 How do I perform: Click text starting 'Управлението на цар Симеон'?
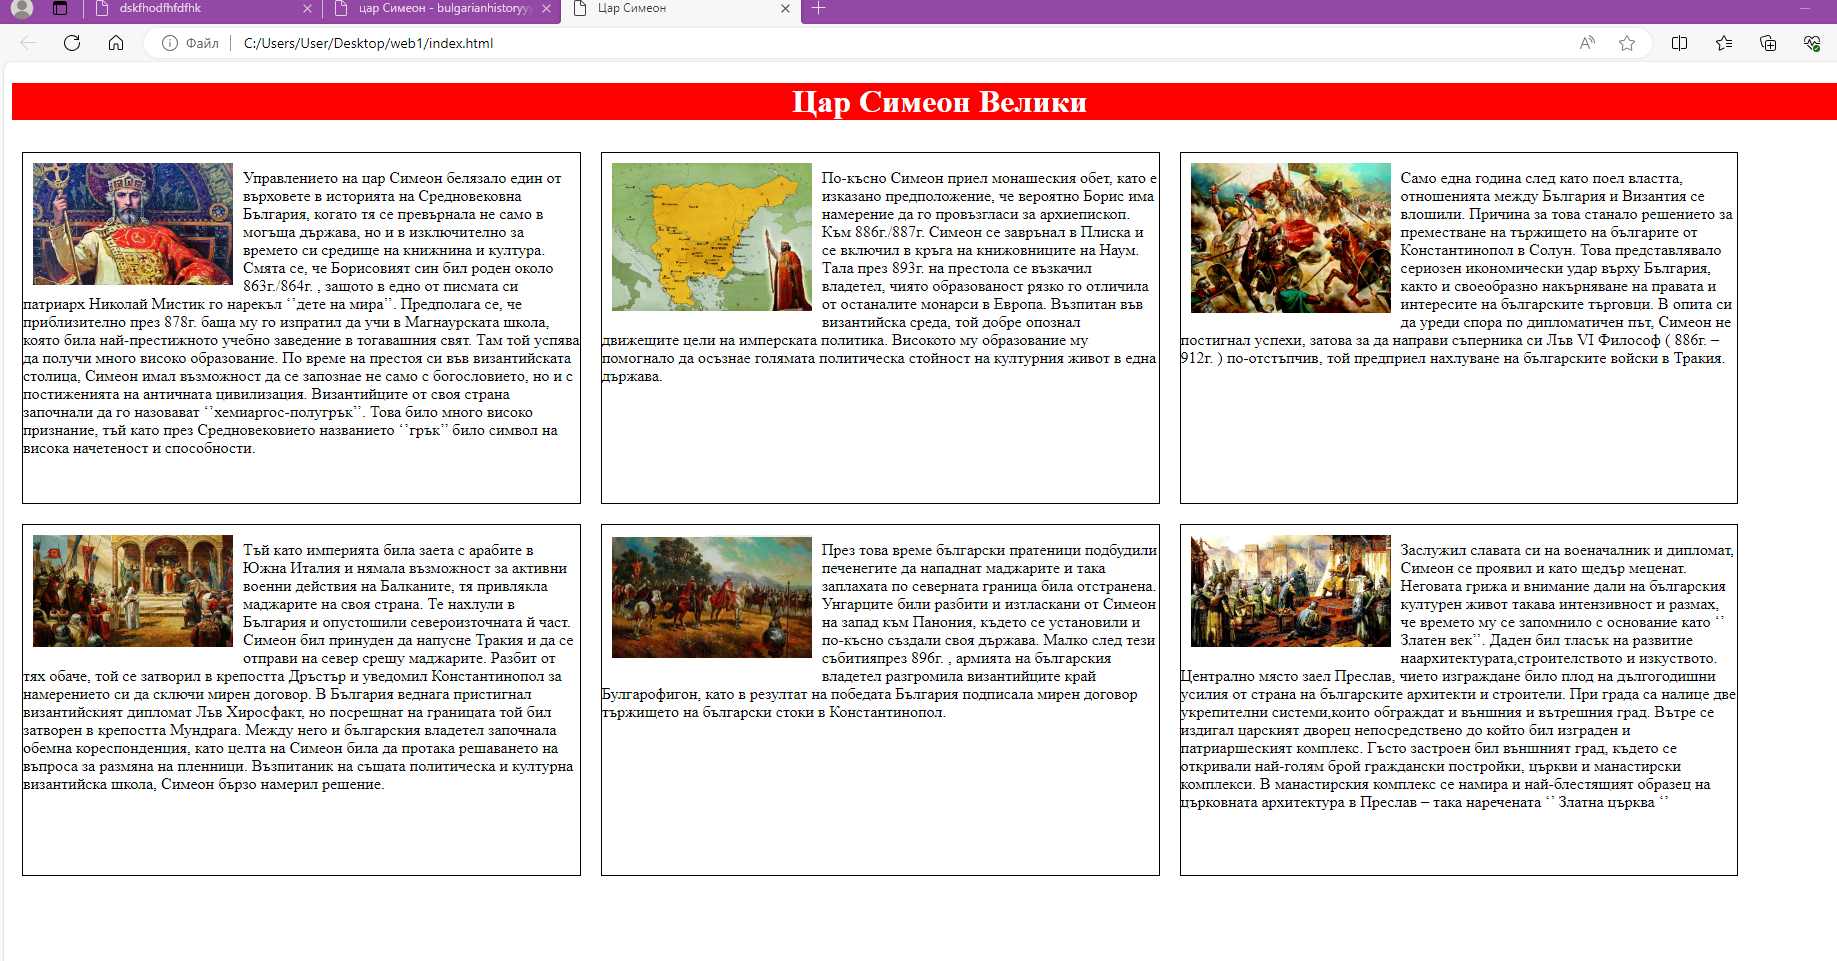click(x=301, y=313)
